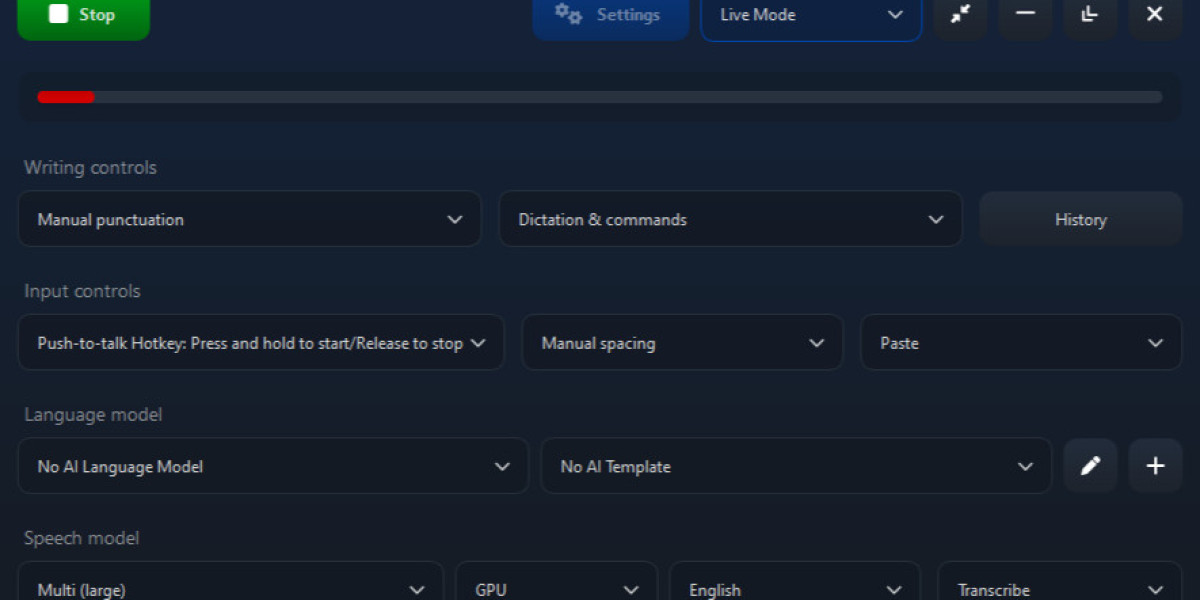Choose from the No AI Language Model dropdown
Screen dimensions: 1200x600
point(273,466)
